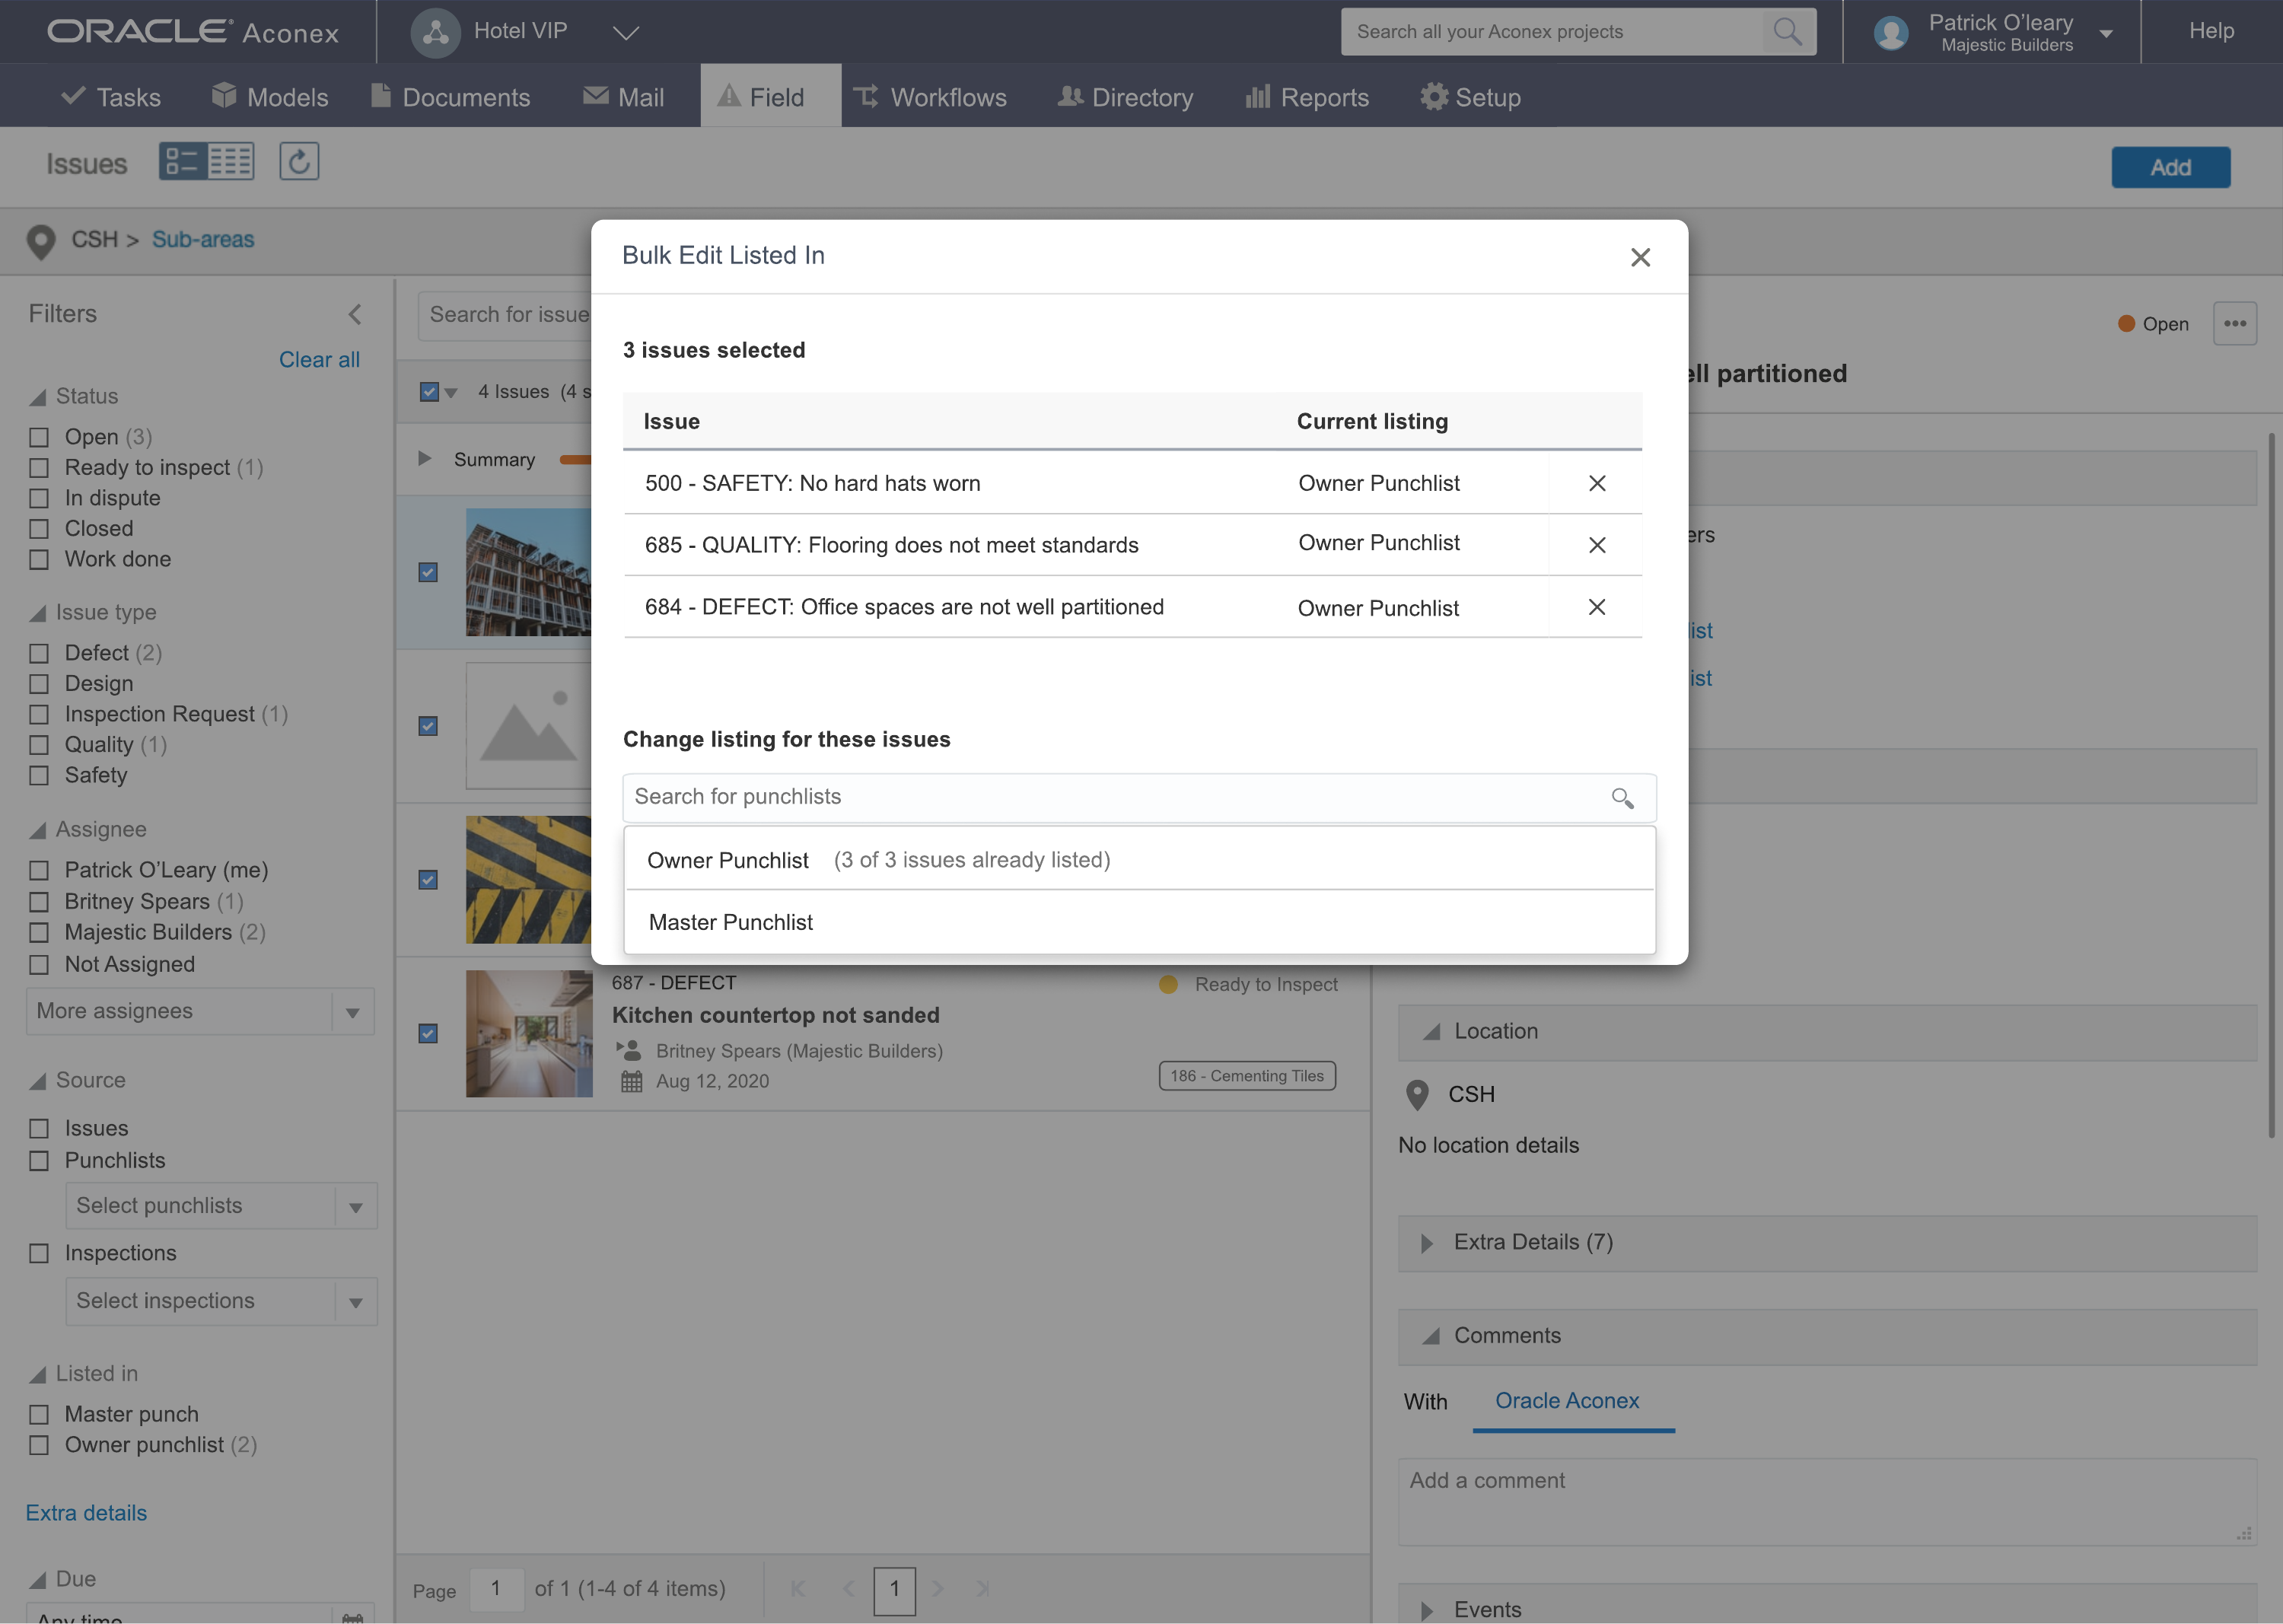The image size is (2283, 1624).
Task: Toggle the select-all issues checkbox
Action: 429,391
